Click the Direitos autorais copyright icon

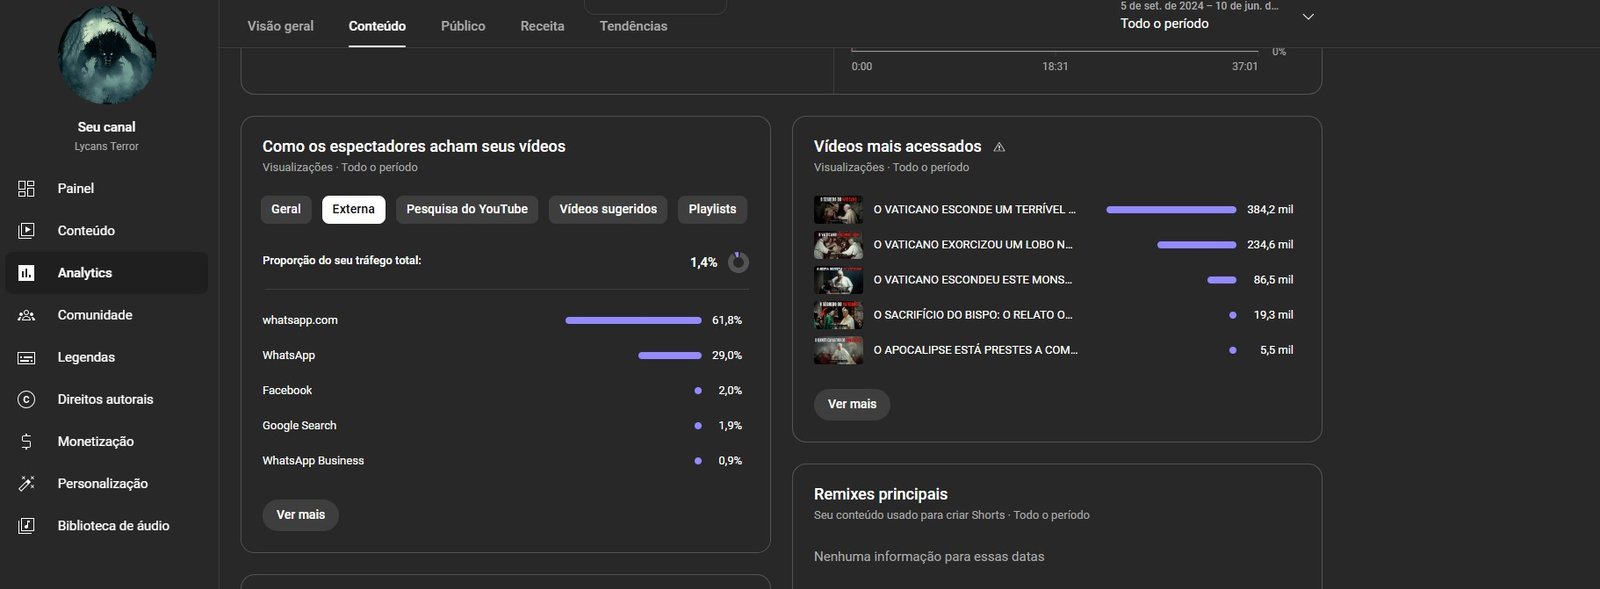(26, 399)
